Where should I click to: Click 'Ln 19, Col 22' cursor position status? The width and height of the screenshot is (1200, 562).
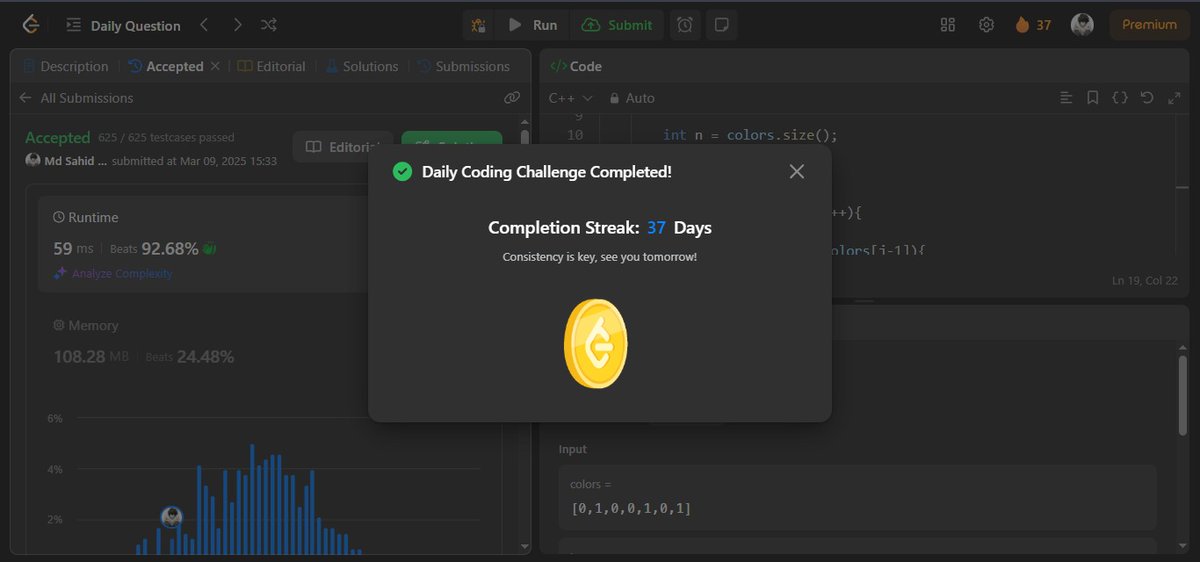point(1147,281)
